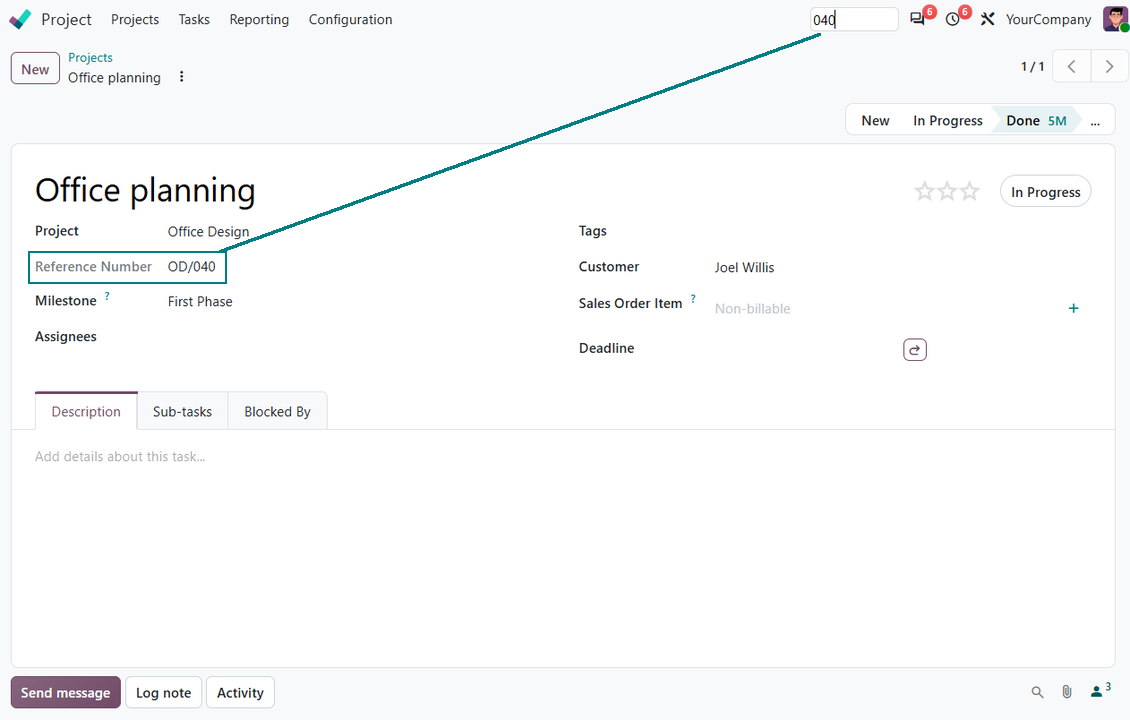
Task: Open the Customer field Joel Willis
Action: coord(744,267)
